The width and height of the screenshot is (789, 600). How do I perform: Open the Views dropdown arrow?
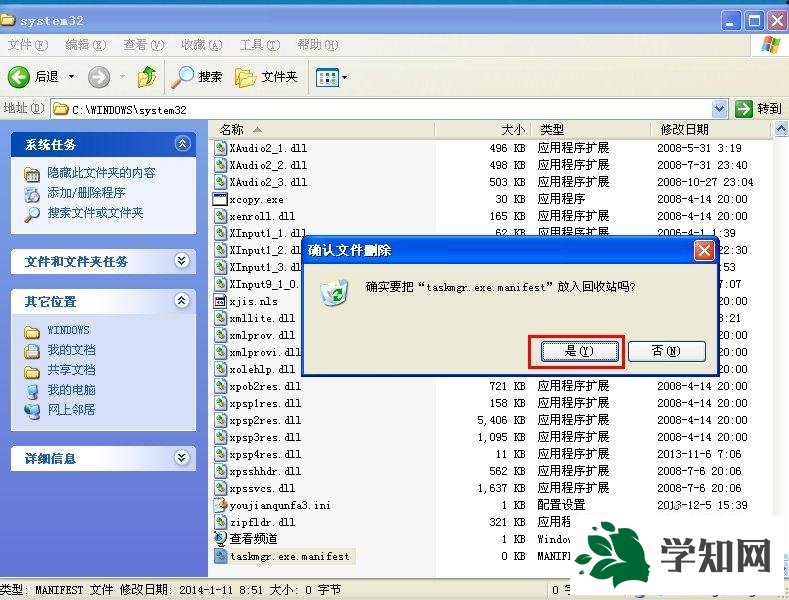[x=345, y=78]
